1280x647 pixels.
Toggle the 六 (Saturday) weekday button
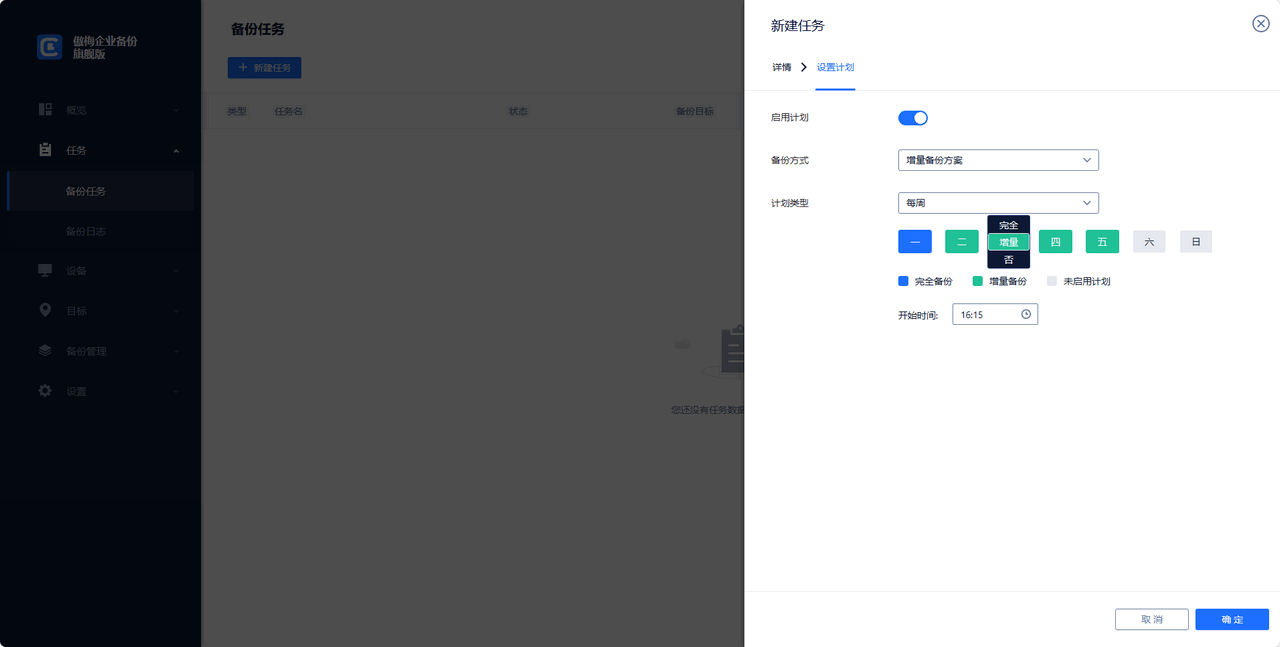click(x=1148, y=241)
